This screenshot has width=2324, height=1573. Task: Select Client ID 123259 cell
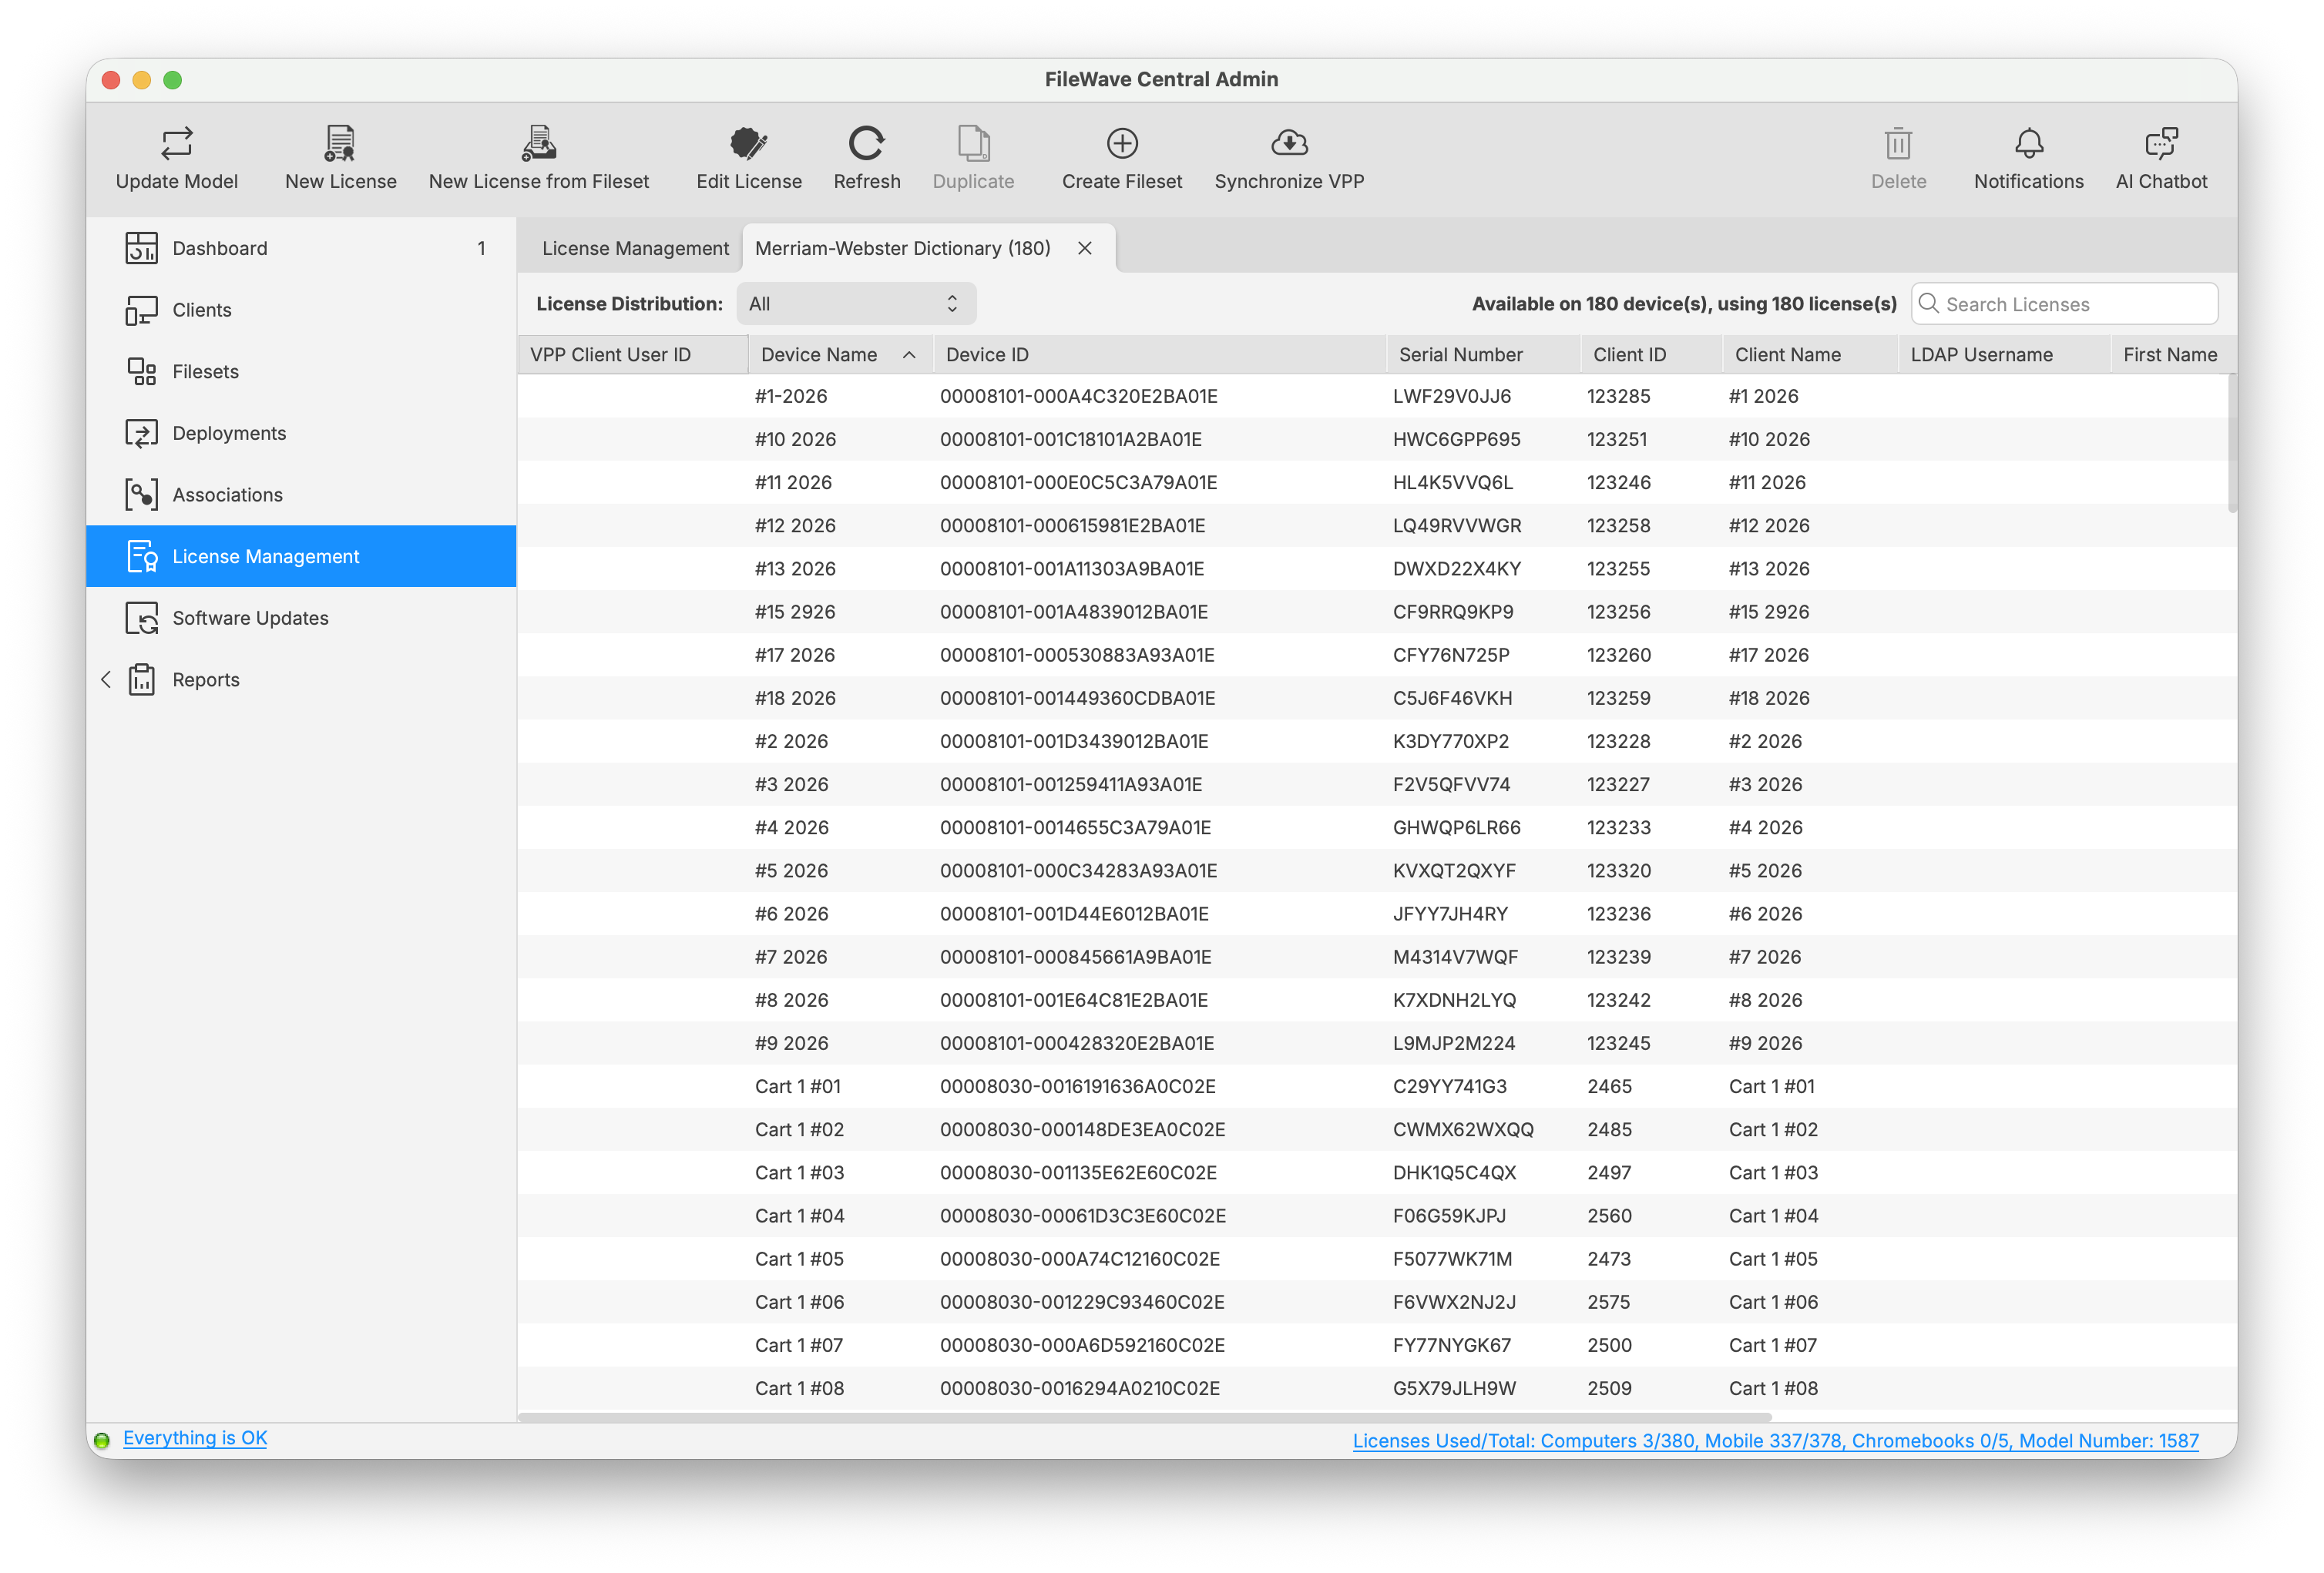pos(1618,698)
